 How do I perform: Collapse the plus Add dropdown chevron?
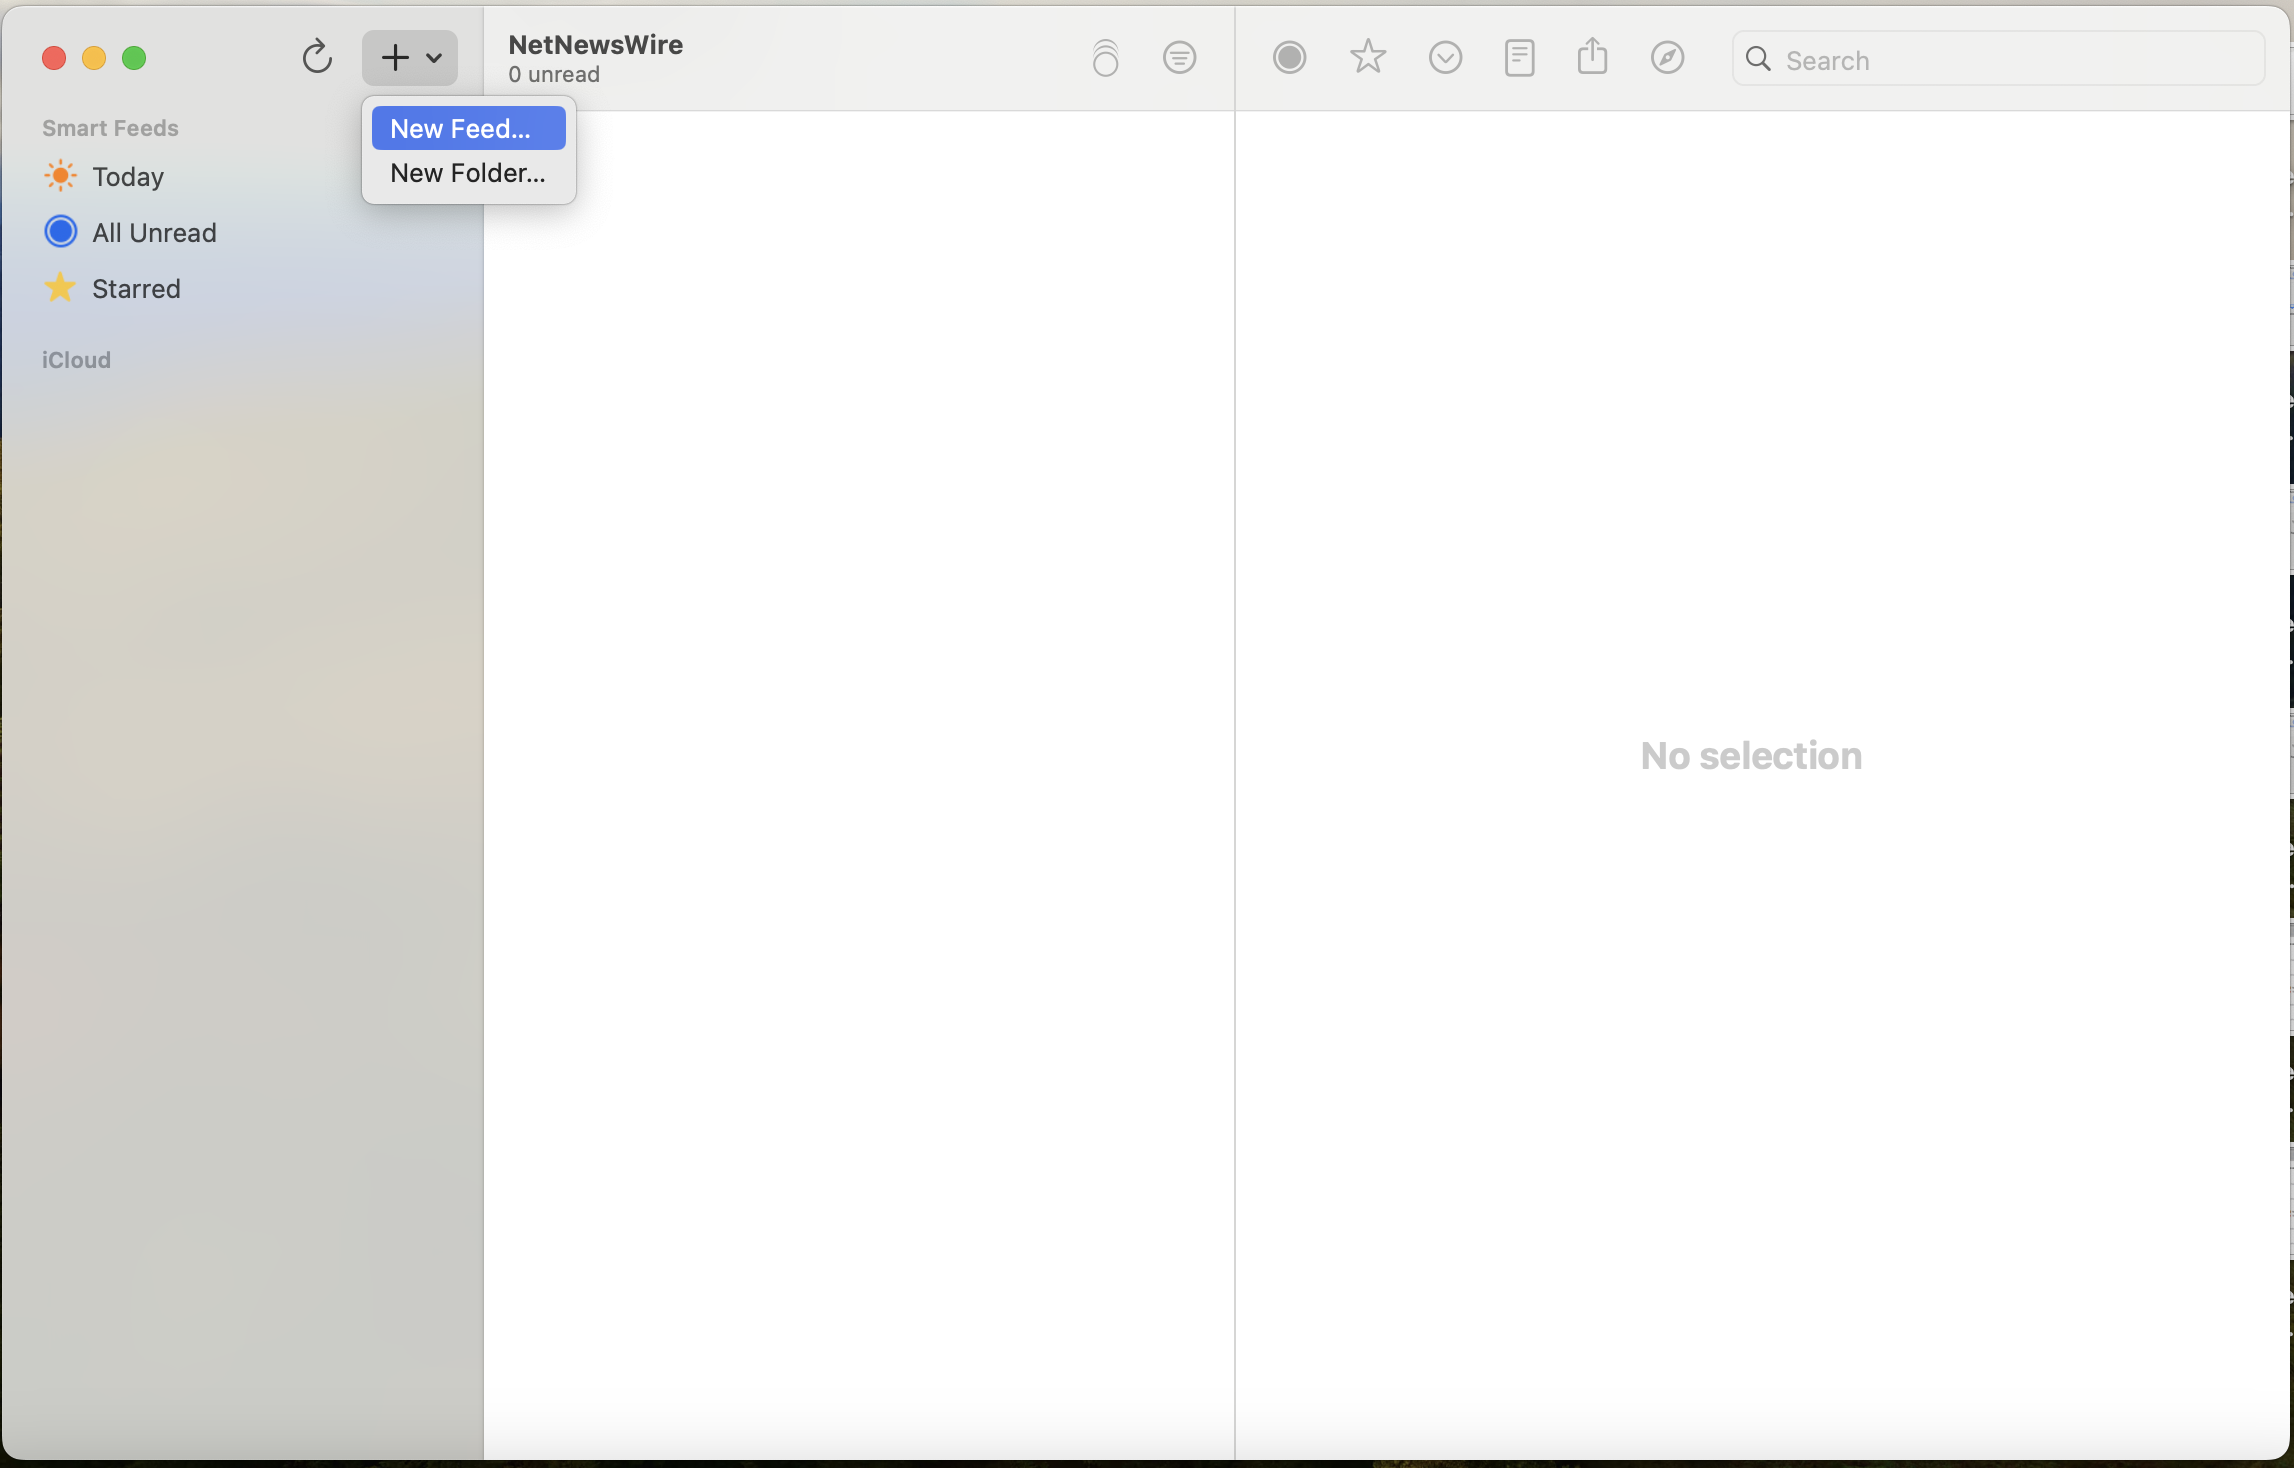tap(435, 58)
